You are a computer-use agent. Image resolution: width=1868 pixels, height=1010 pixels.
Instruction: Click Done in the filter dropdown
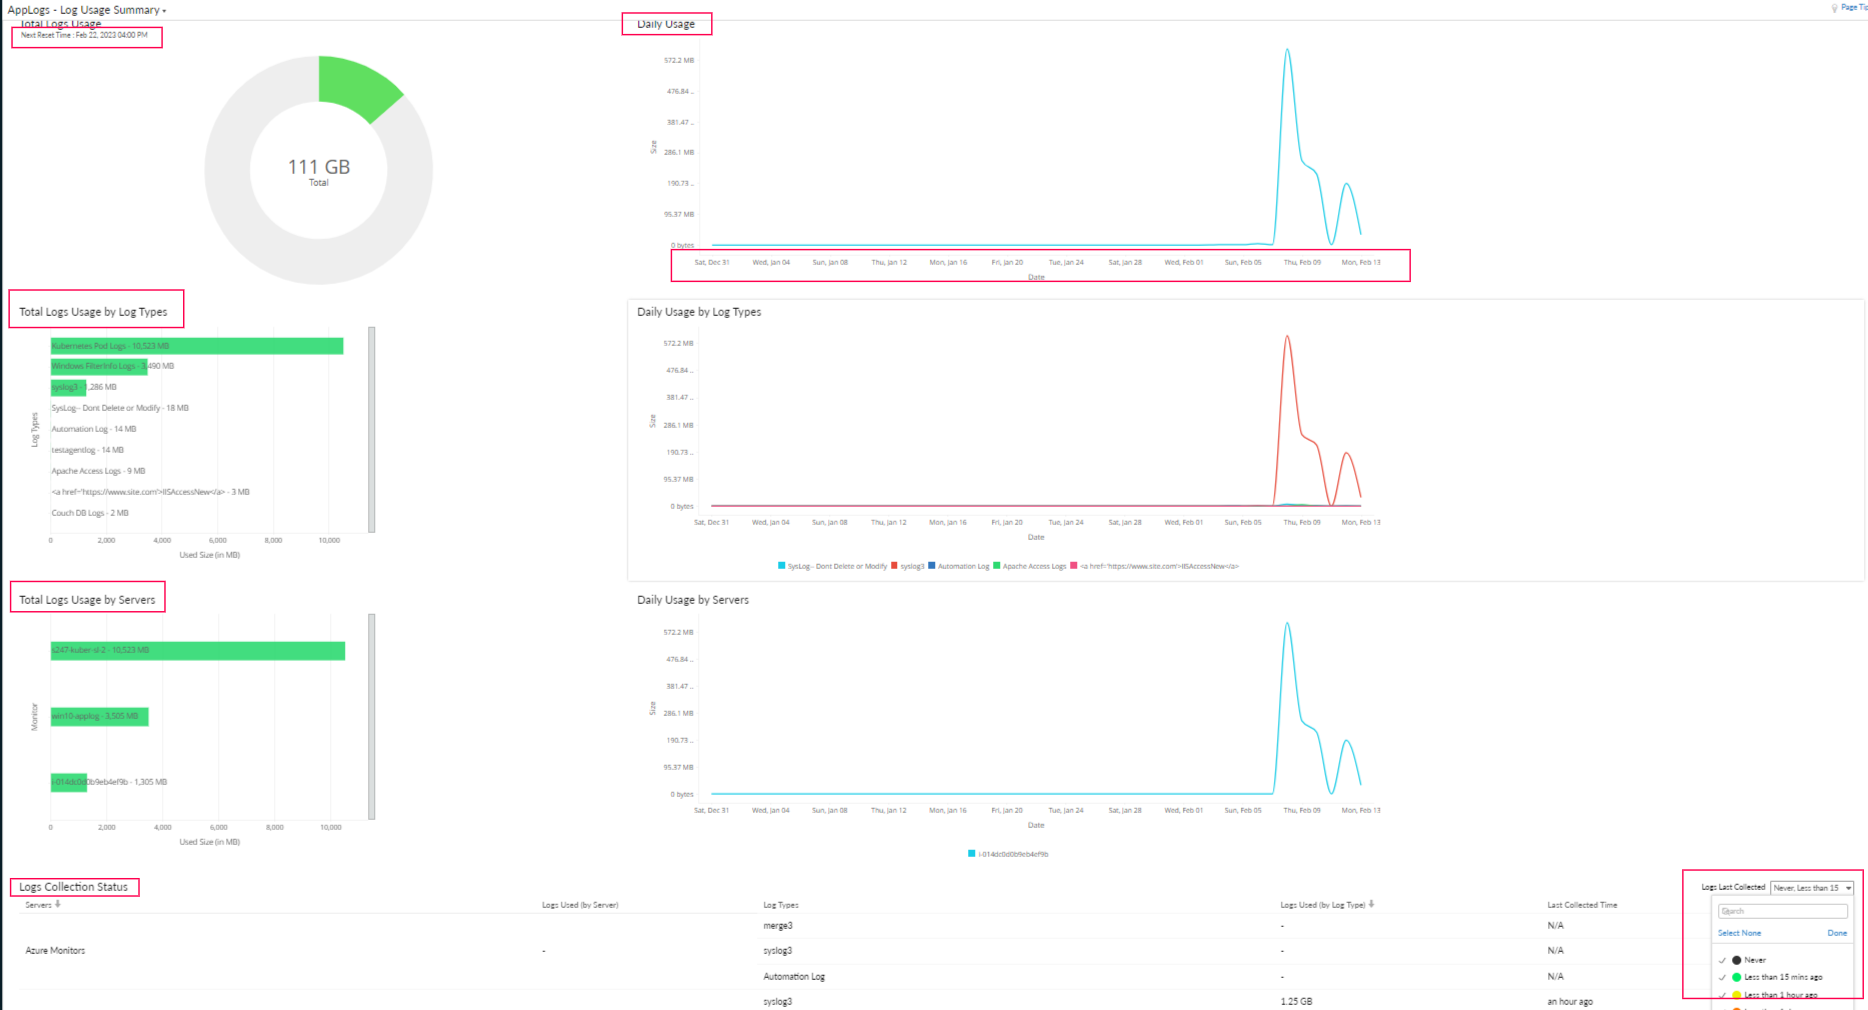coord(1837,933)
